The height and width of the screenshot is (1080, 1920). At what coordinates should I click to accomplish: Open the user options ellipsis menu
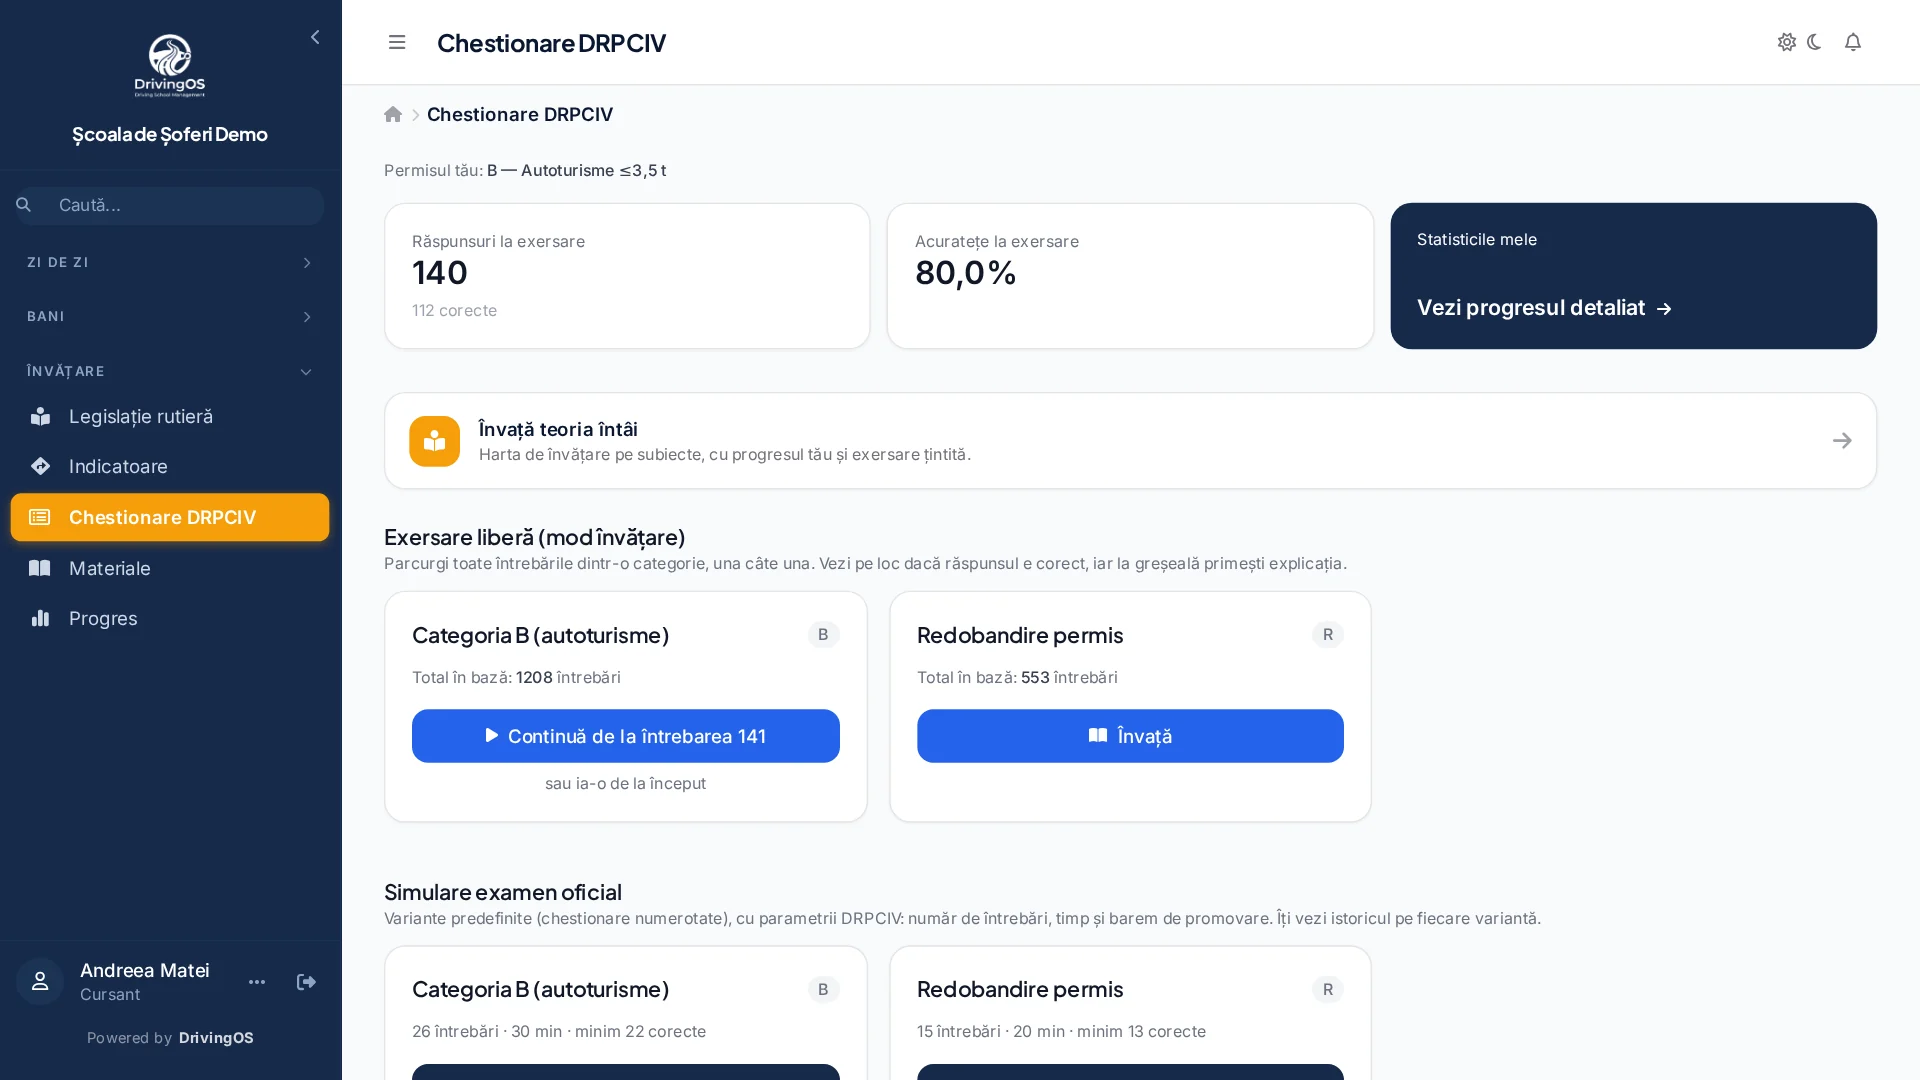pos(257,982)
